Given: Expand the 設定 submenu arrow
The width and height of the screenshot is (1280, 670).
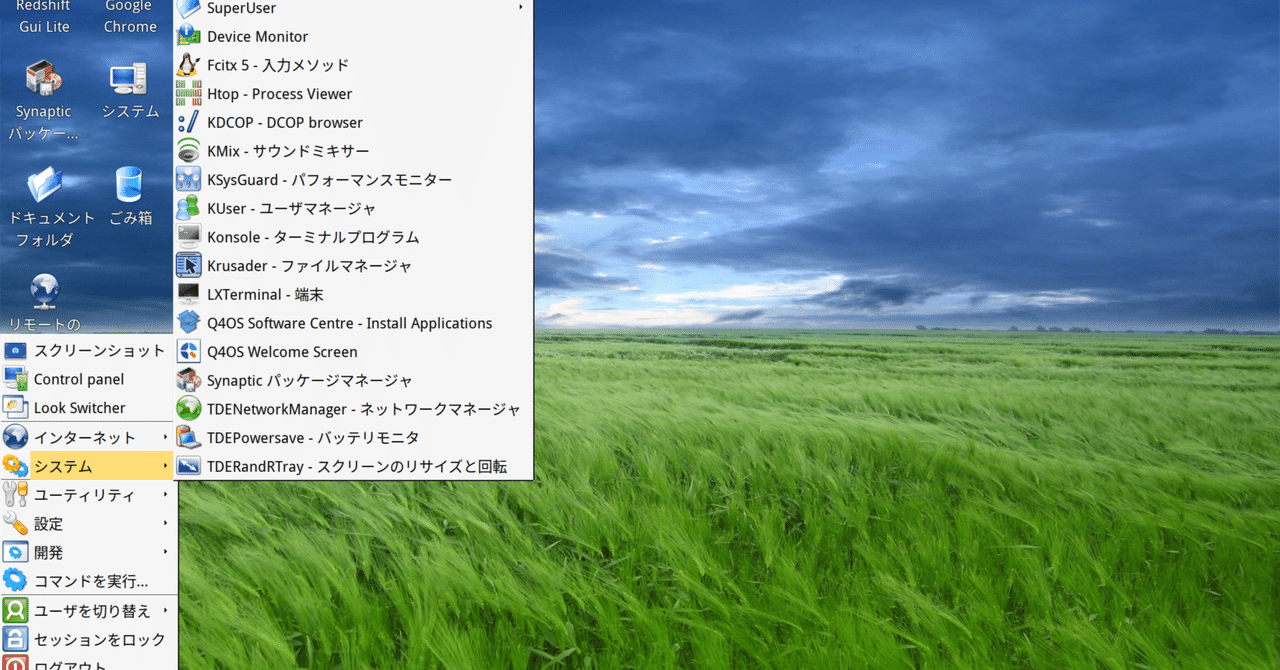Looking at the screenshot, I should (165, 523).
